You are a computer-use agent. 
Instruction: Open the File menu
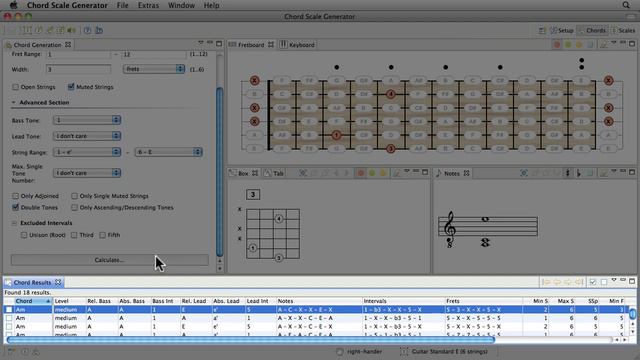(x=122, y=5)
